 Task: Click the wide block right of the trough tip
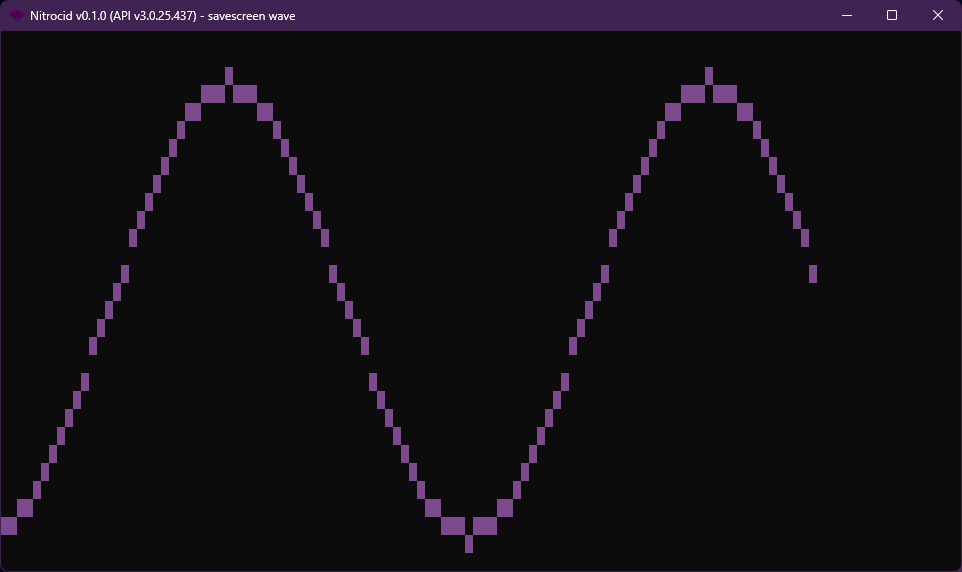(x=485, y=526)
